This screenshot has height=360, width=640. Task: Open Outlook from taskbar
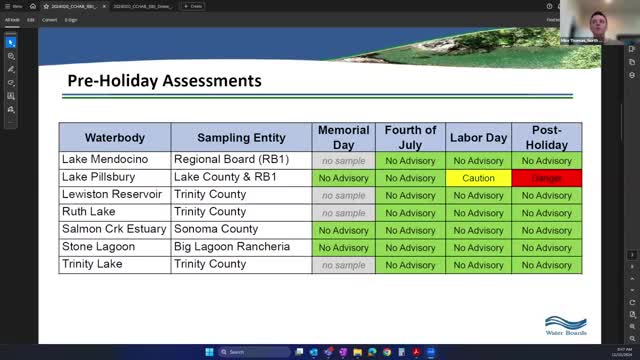click(313, 352)
